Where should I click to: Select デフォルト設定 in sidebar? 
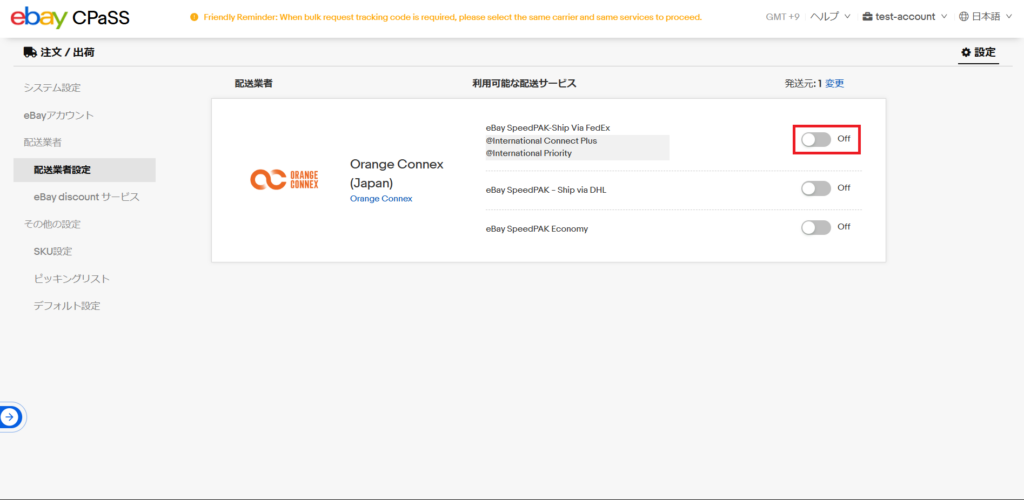(x=67, y=305)
